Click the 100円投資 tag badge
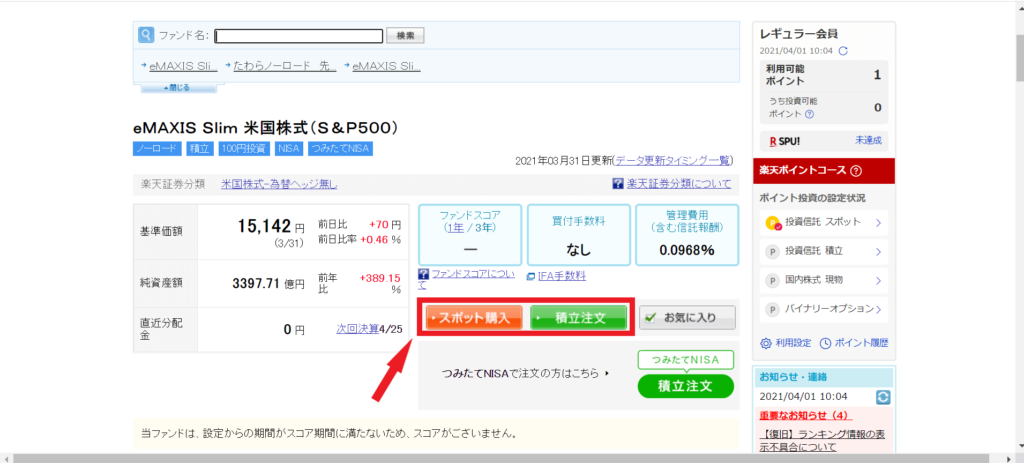This screenshot has width=1024, height=463. (244, 148)
